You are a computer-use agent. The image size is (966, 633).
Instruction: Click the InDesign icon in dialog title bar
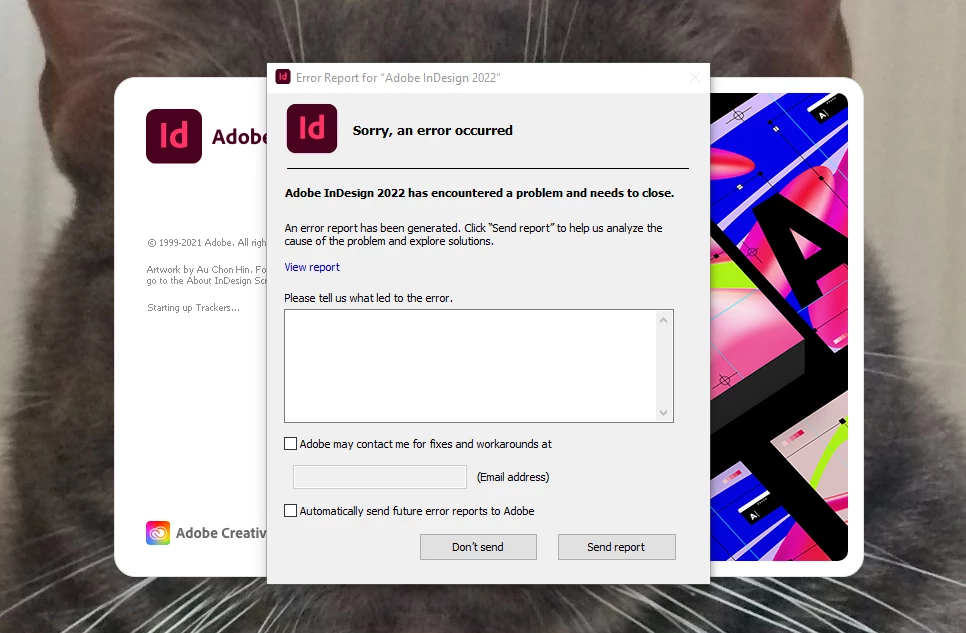coord(283,77)
